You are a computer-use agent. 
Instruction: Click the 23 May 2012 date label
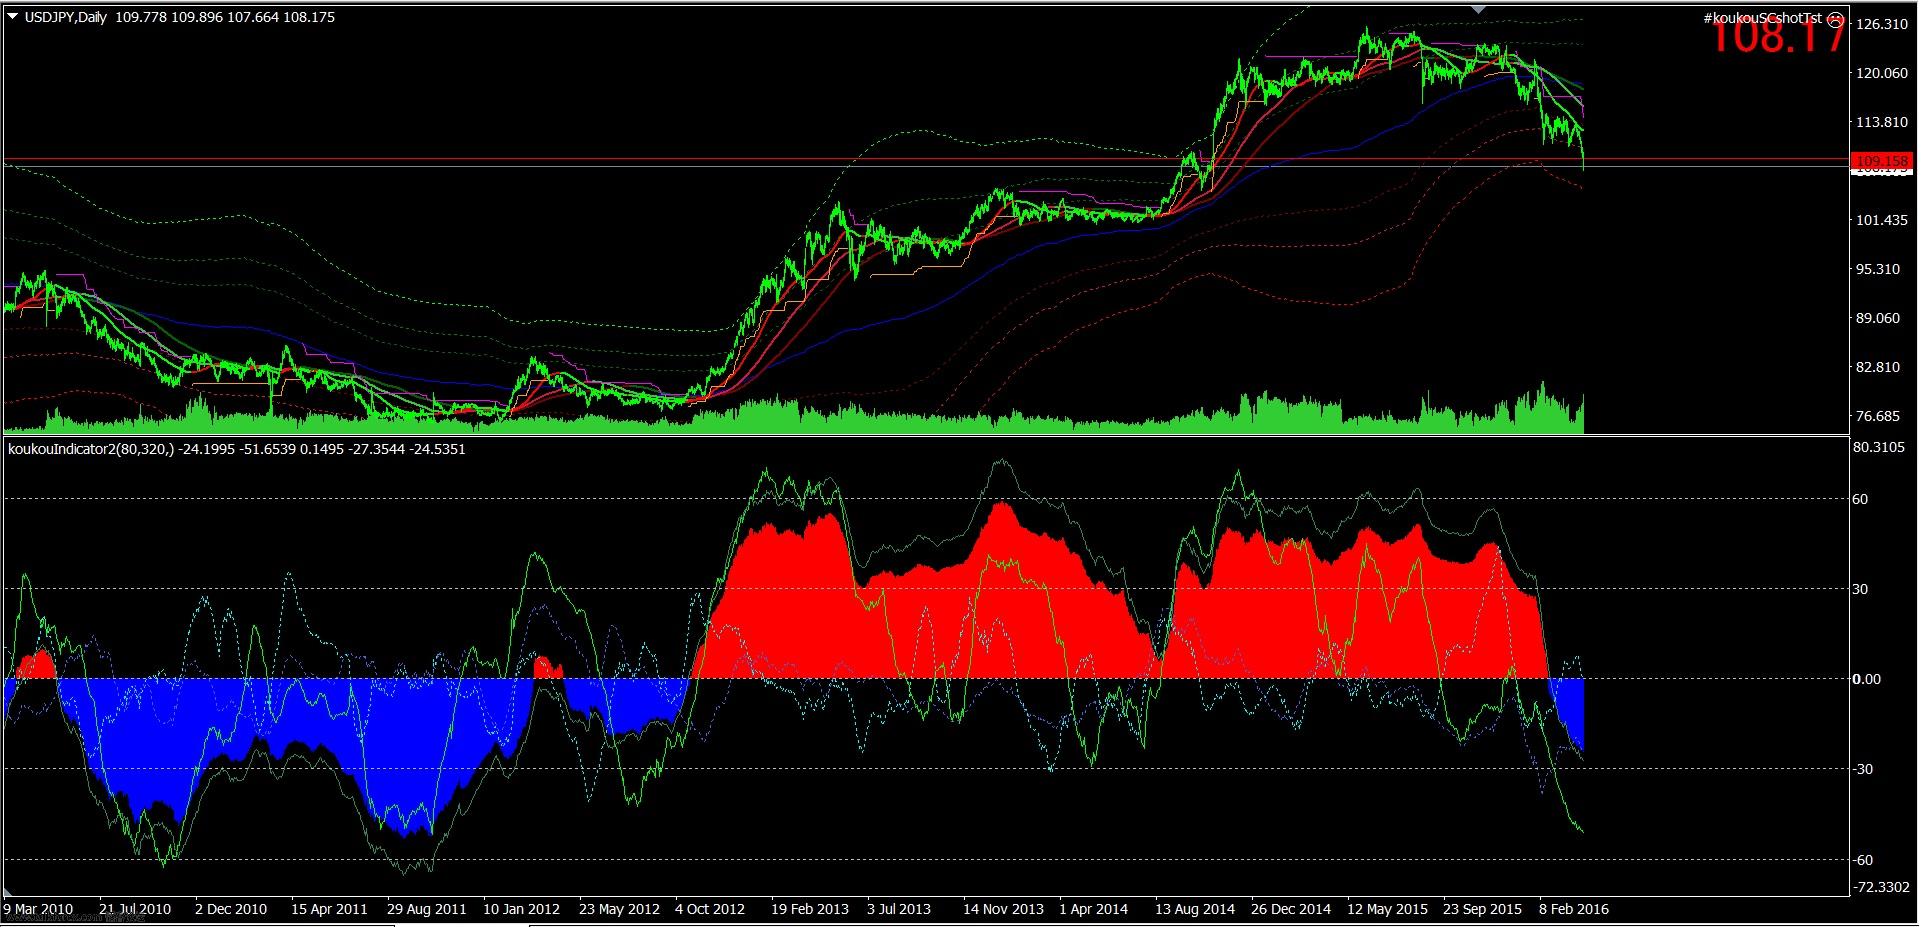click(619, 909)
